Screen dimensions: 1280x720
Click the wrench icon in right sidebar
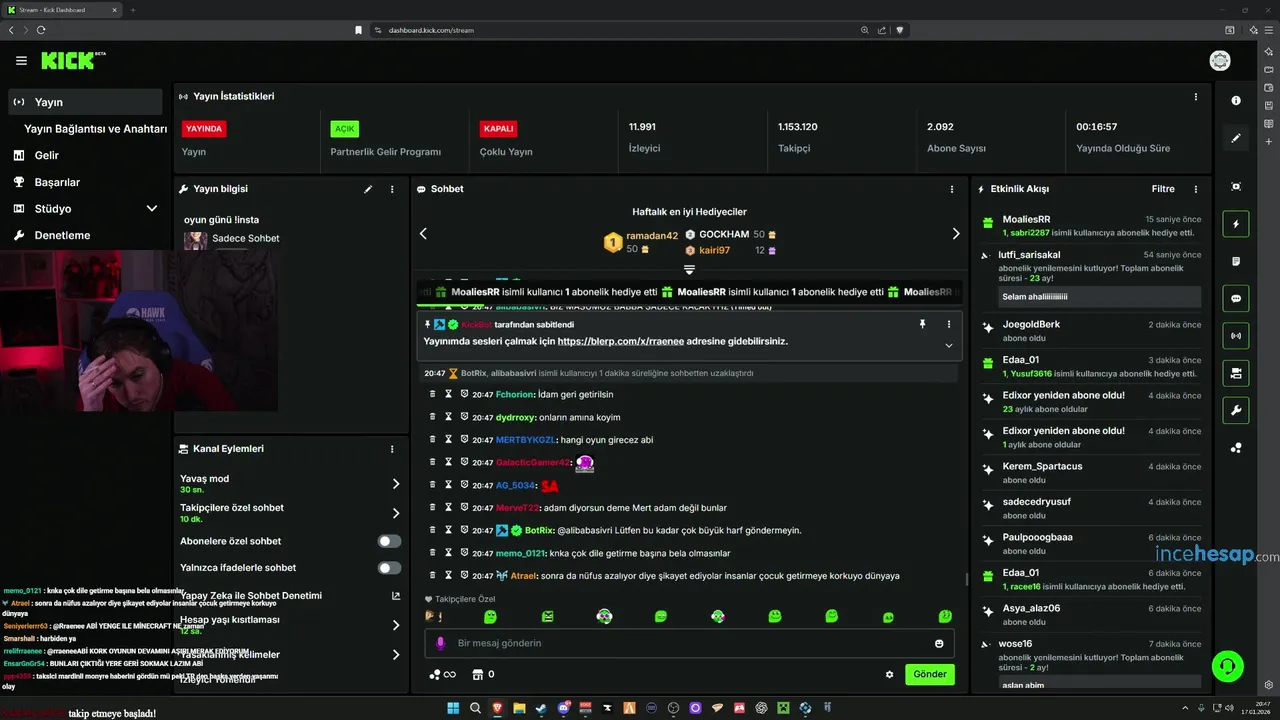(x=1236, y=410)
